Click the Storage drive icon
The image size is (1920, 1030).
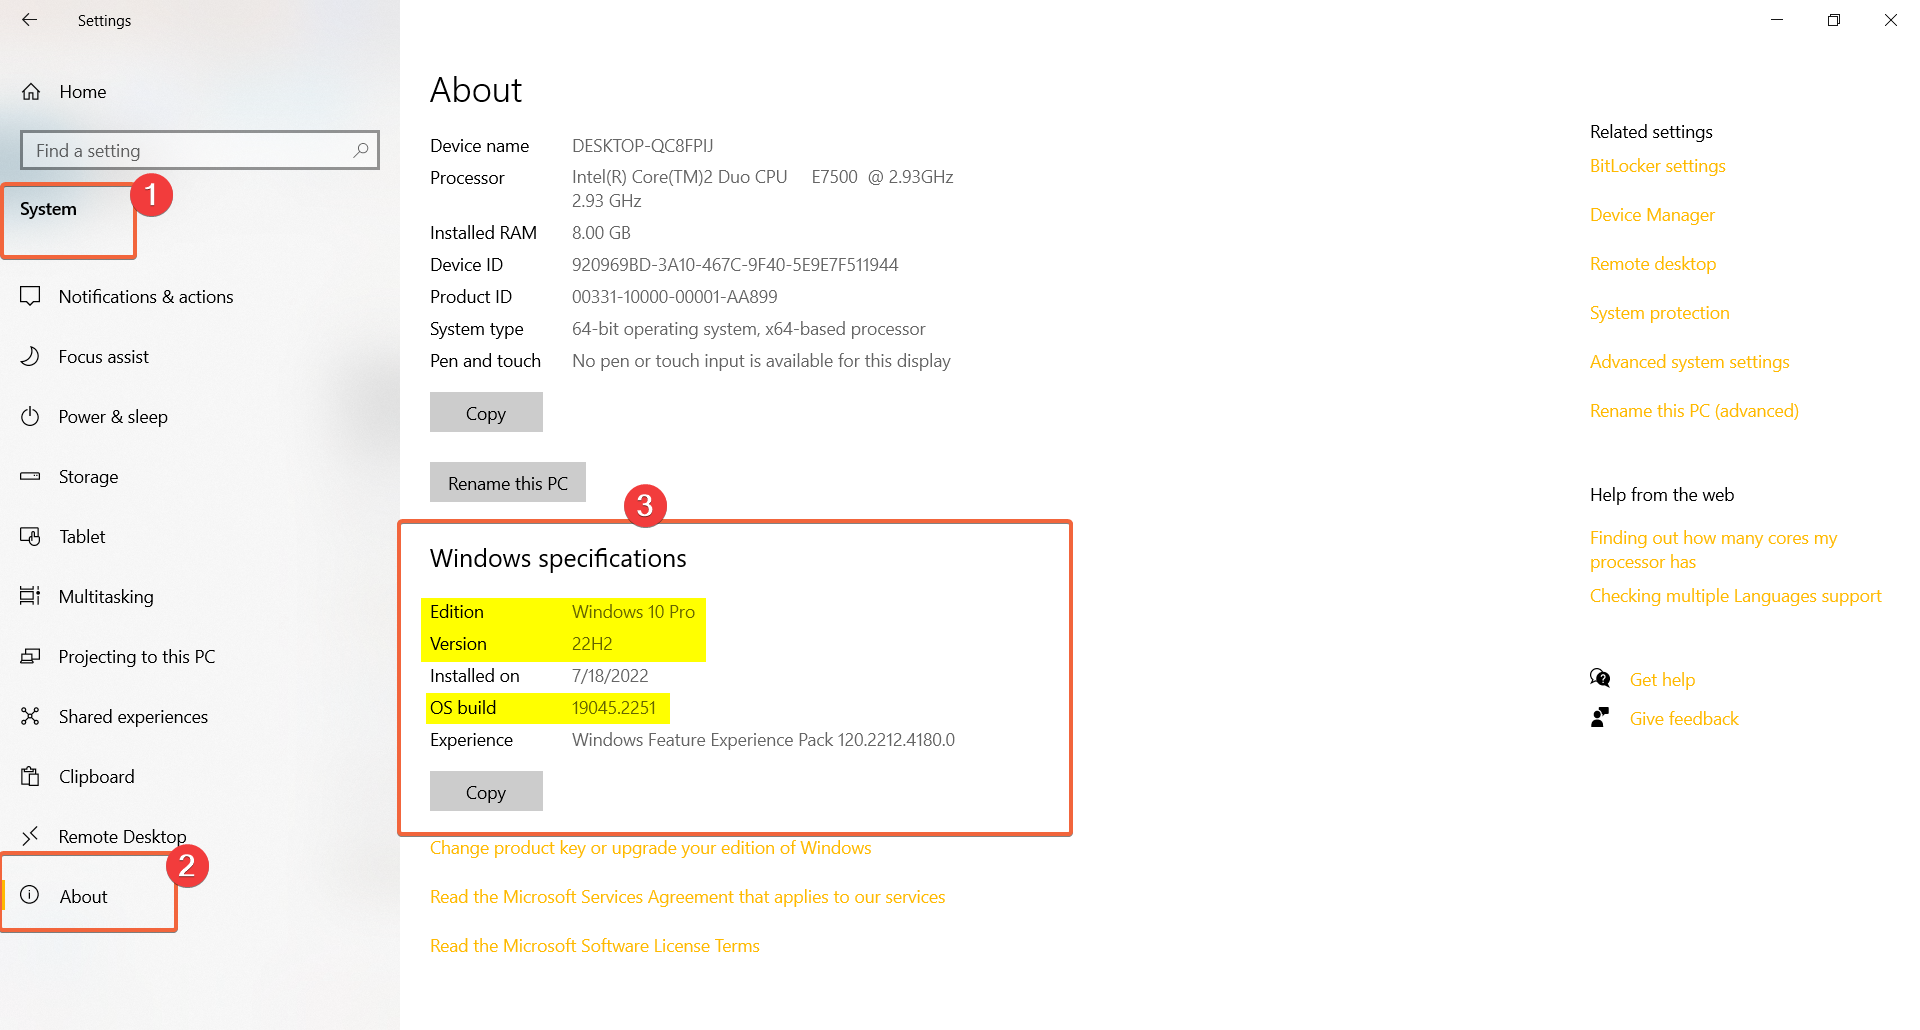[x=30, y=476]
